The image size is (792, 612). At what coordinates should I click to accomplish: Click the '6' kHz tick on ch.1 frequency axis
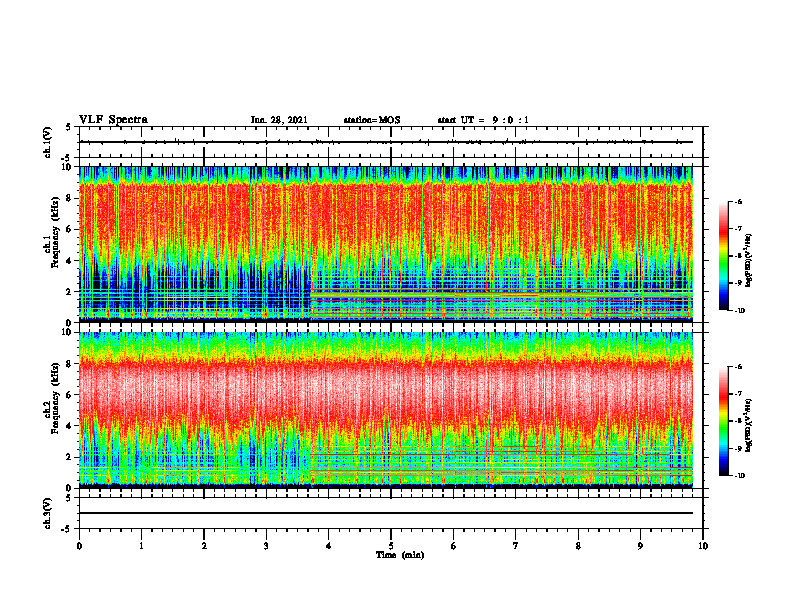pyautogui.click(x=70, y=230)
